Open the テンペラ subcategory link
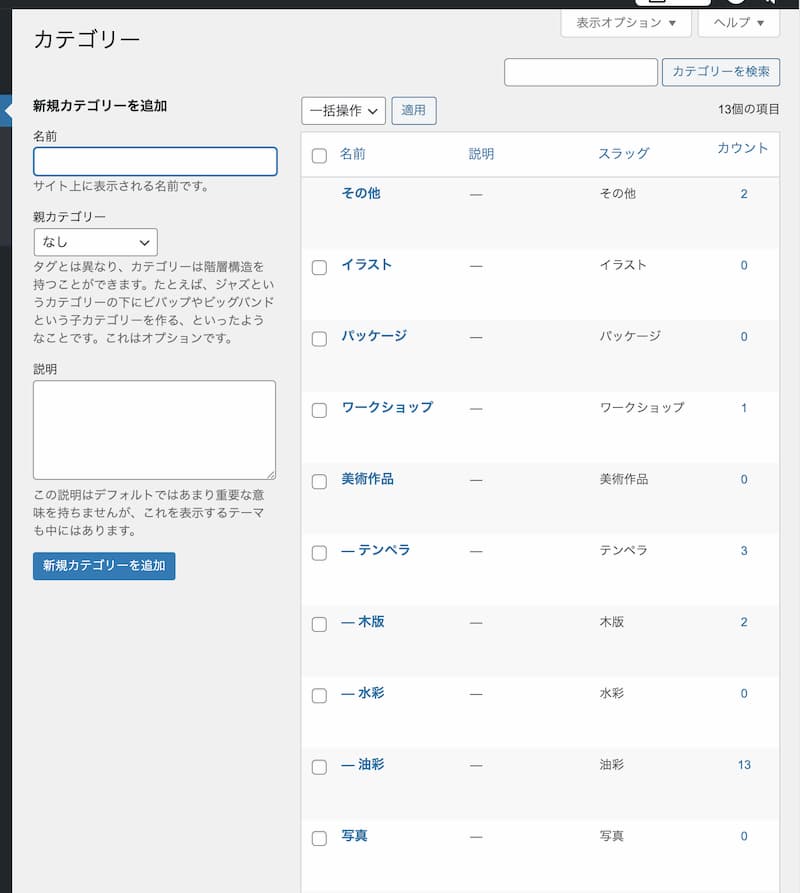Screen dimensions: 800x893 pos(376,550)
